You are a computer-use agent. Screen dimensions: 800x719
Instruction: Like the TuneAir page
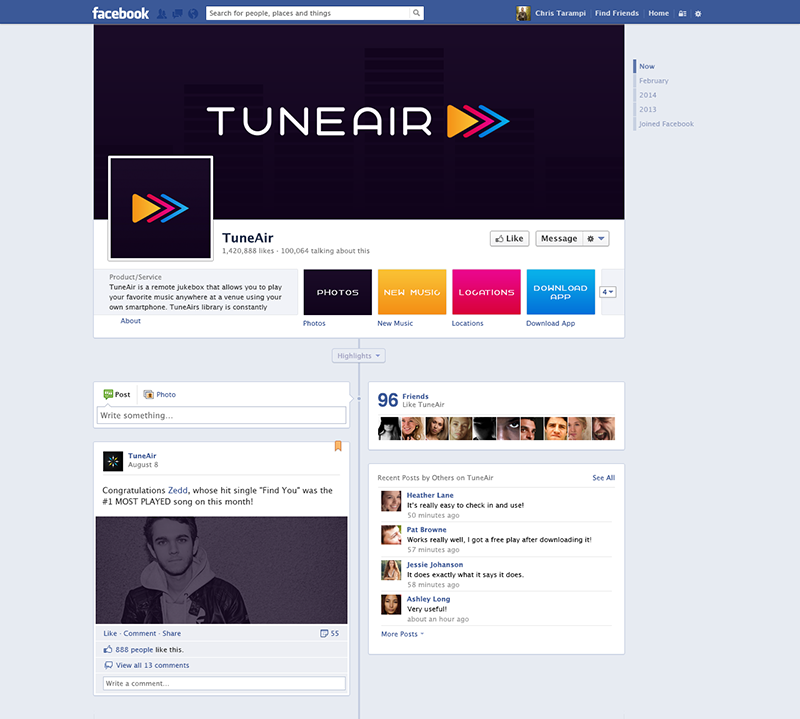(x=510, y=238)
